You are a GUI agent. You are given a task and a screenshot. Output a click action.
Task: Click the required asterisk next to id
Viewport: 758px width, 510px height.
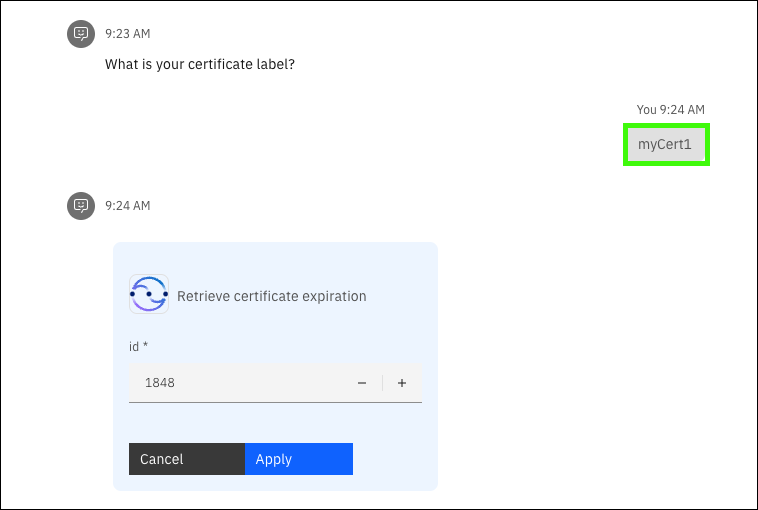pyautogui.click(x=146, y=346)
